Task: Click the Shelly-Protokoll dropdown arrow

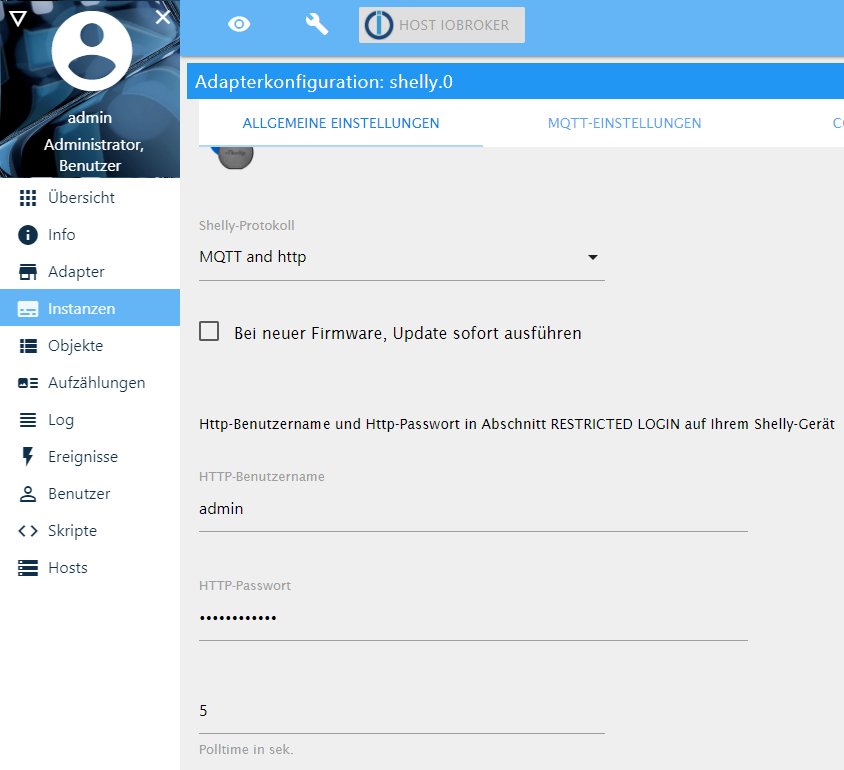Action: 593,257
